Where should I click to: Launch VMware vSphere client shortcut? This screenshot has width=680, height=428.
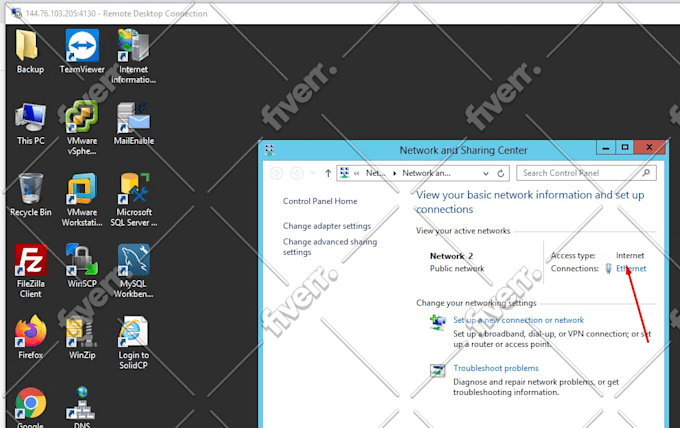click(x=82, y=128)
